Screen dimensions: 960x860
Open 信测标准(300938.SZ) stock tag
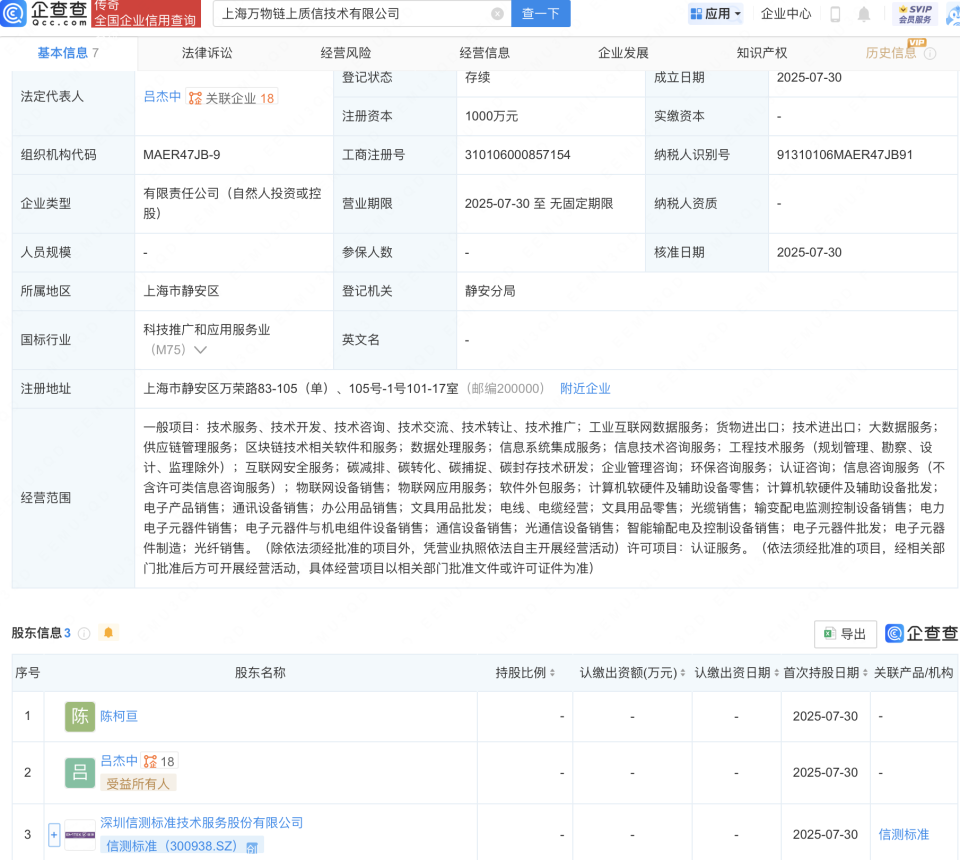[182, 846]
